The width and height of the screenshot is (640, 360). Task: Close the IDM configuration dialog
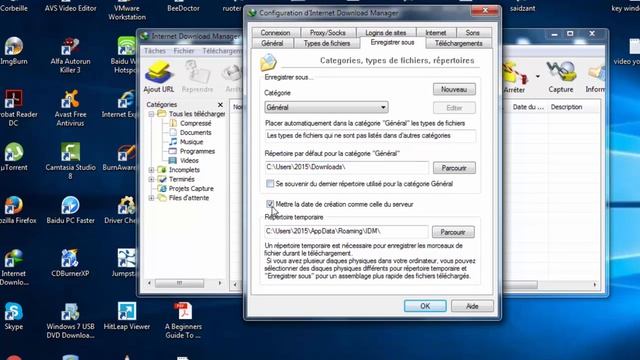[x=485, y=11]
